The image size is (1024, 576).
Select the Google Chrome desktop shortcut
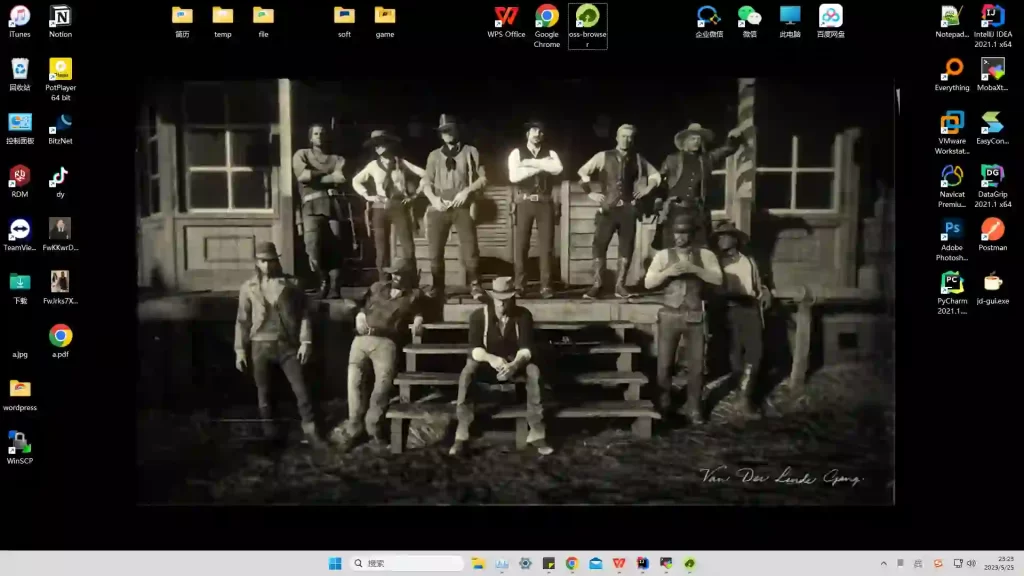tap(547, 27)
